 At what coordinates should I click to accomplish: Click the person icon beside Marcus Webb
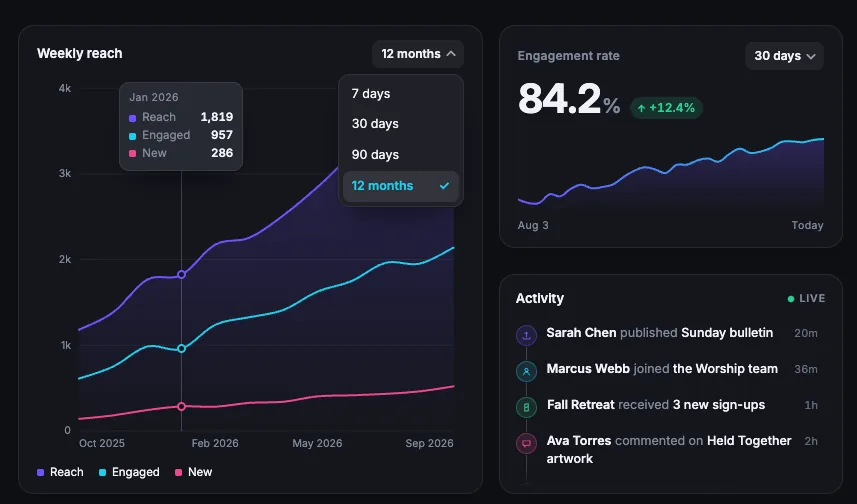(526, 371)
